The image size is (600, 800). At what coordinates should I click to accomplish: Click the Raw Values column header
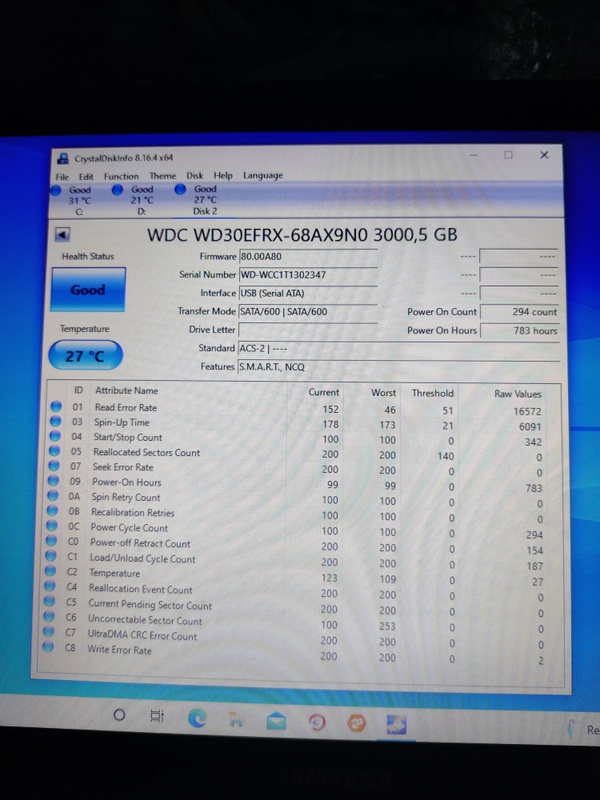[517, 394]
